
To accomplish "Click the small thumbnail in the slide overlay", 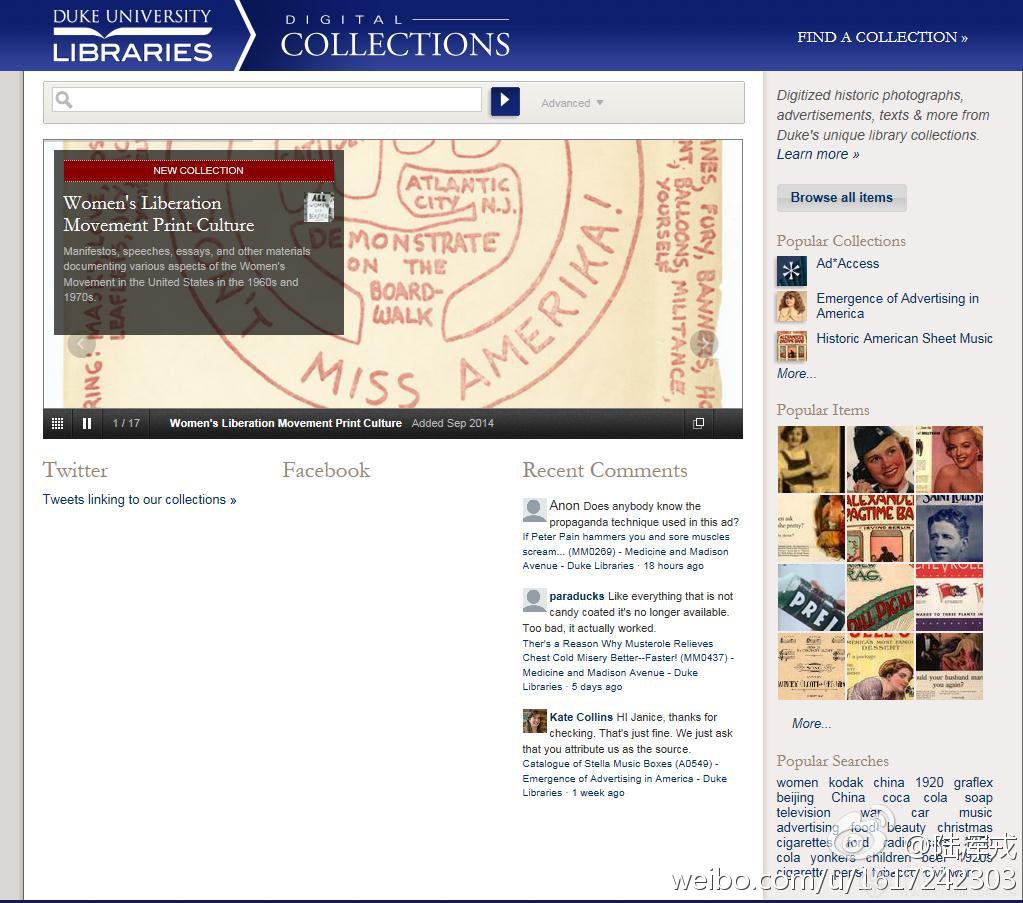I will pyautogui.click(x=319, y=207).
